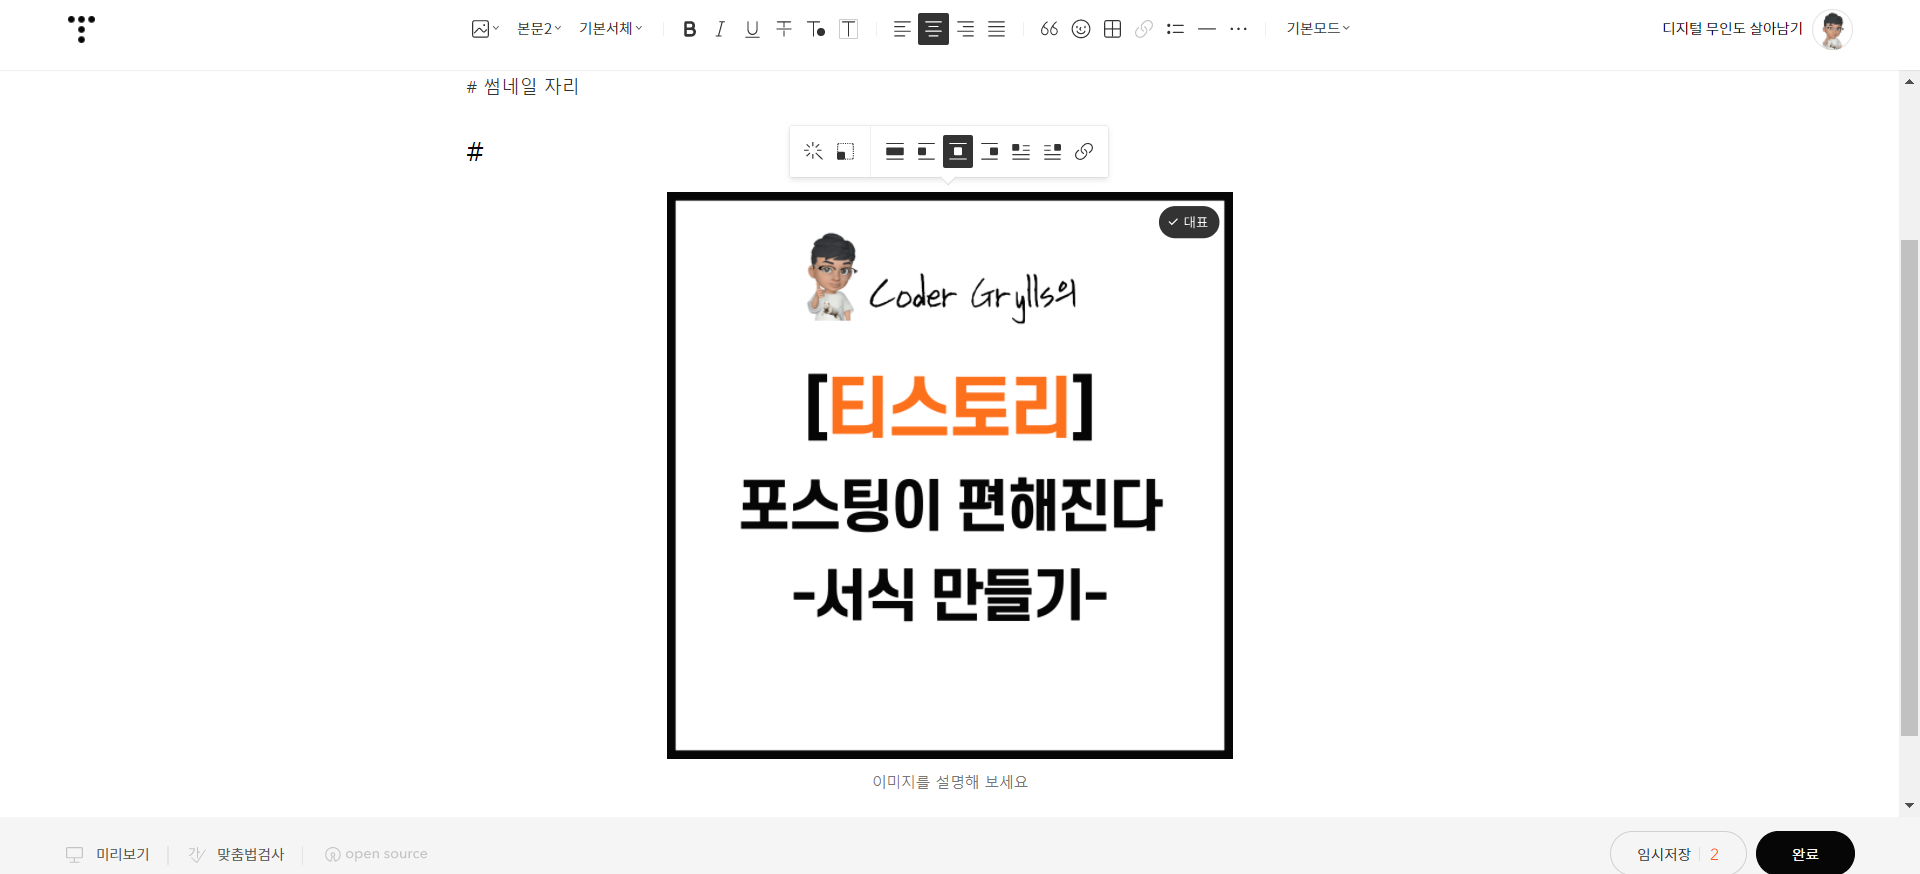Image resolution: width=1920 pixels, height=874 pixels.
Task: Set image to right-aligned layout
Action: [990, 152]
